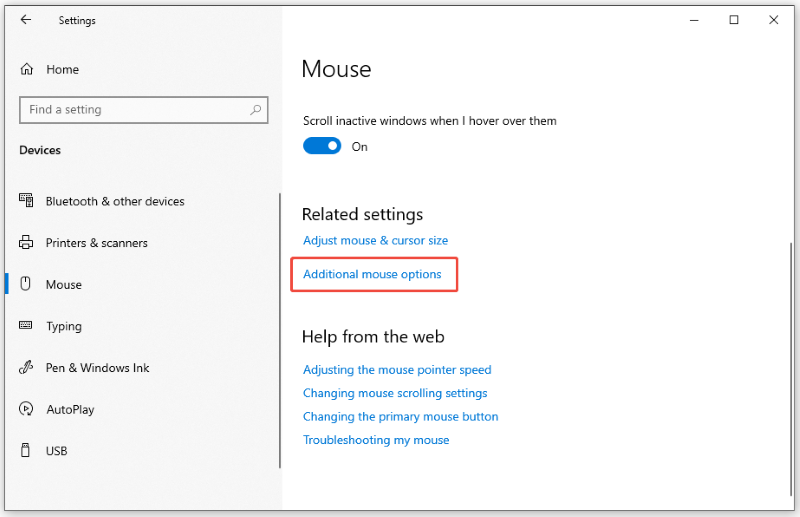Click the back arrow in Settings

[x=26, y=20]
